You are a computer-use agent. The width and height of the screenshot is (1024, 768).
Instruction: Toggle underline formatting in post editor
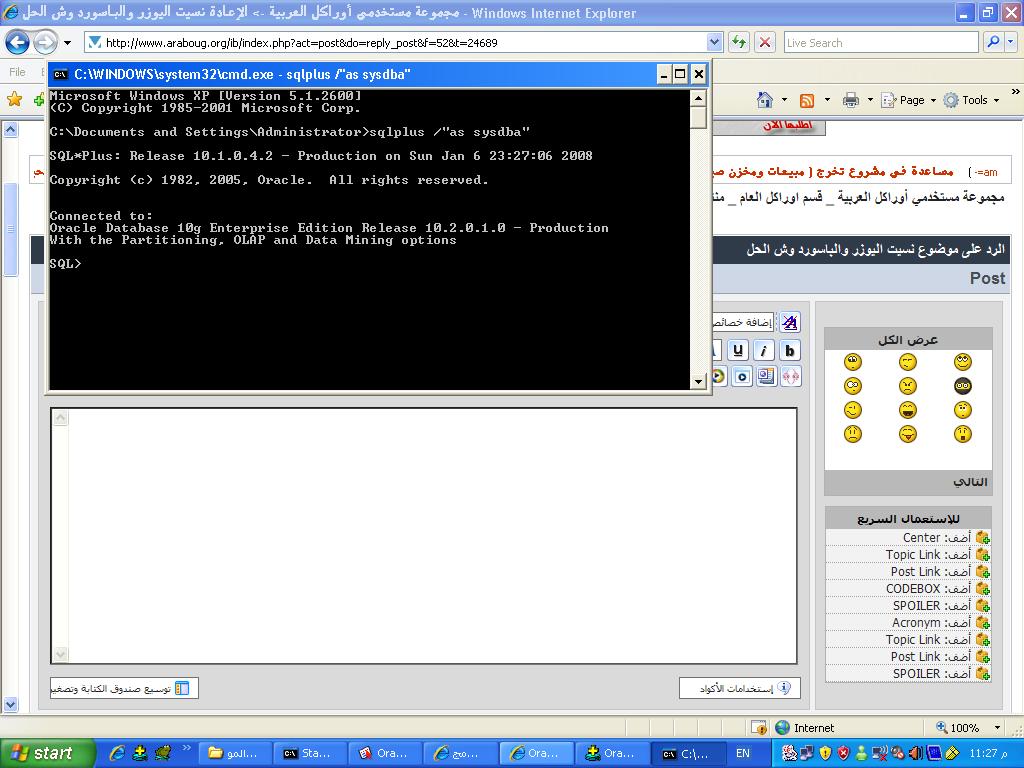738,350
